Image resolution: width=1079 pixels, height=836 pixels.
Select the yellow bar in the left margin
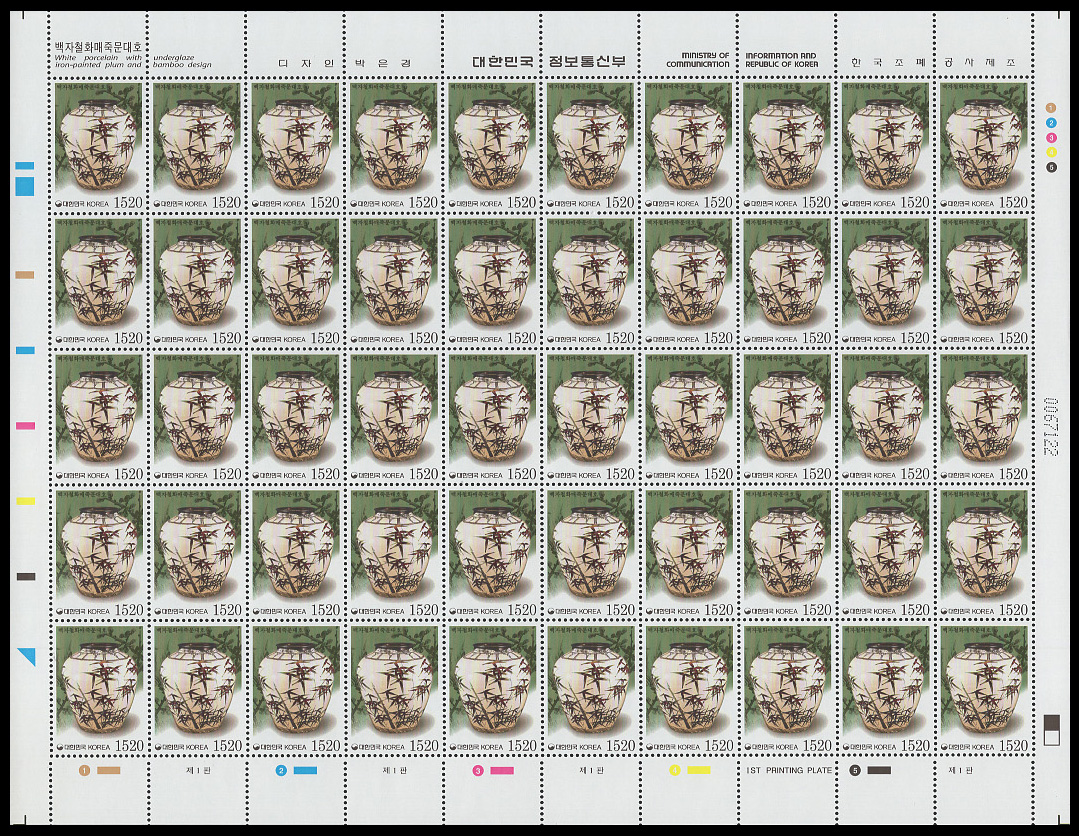[x=25, y=501]
